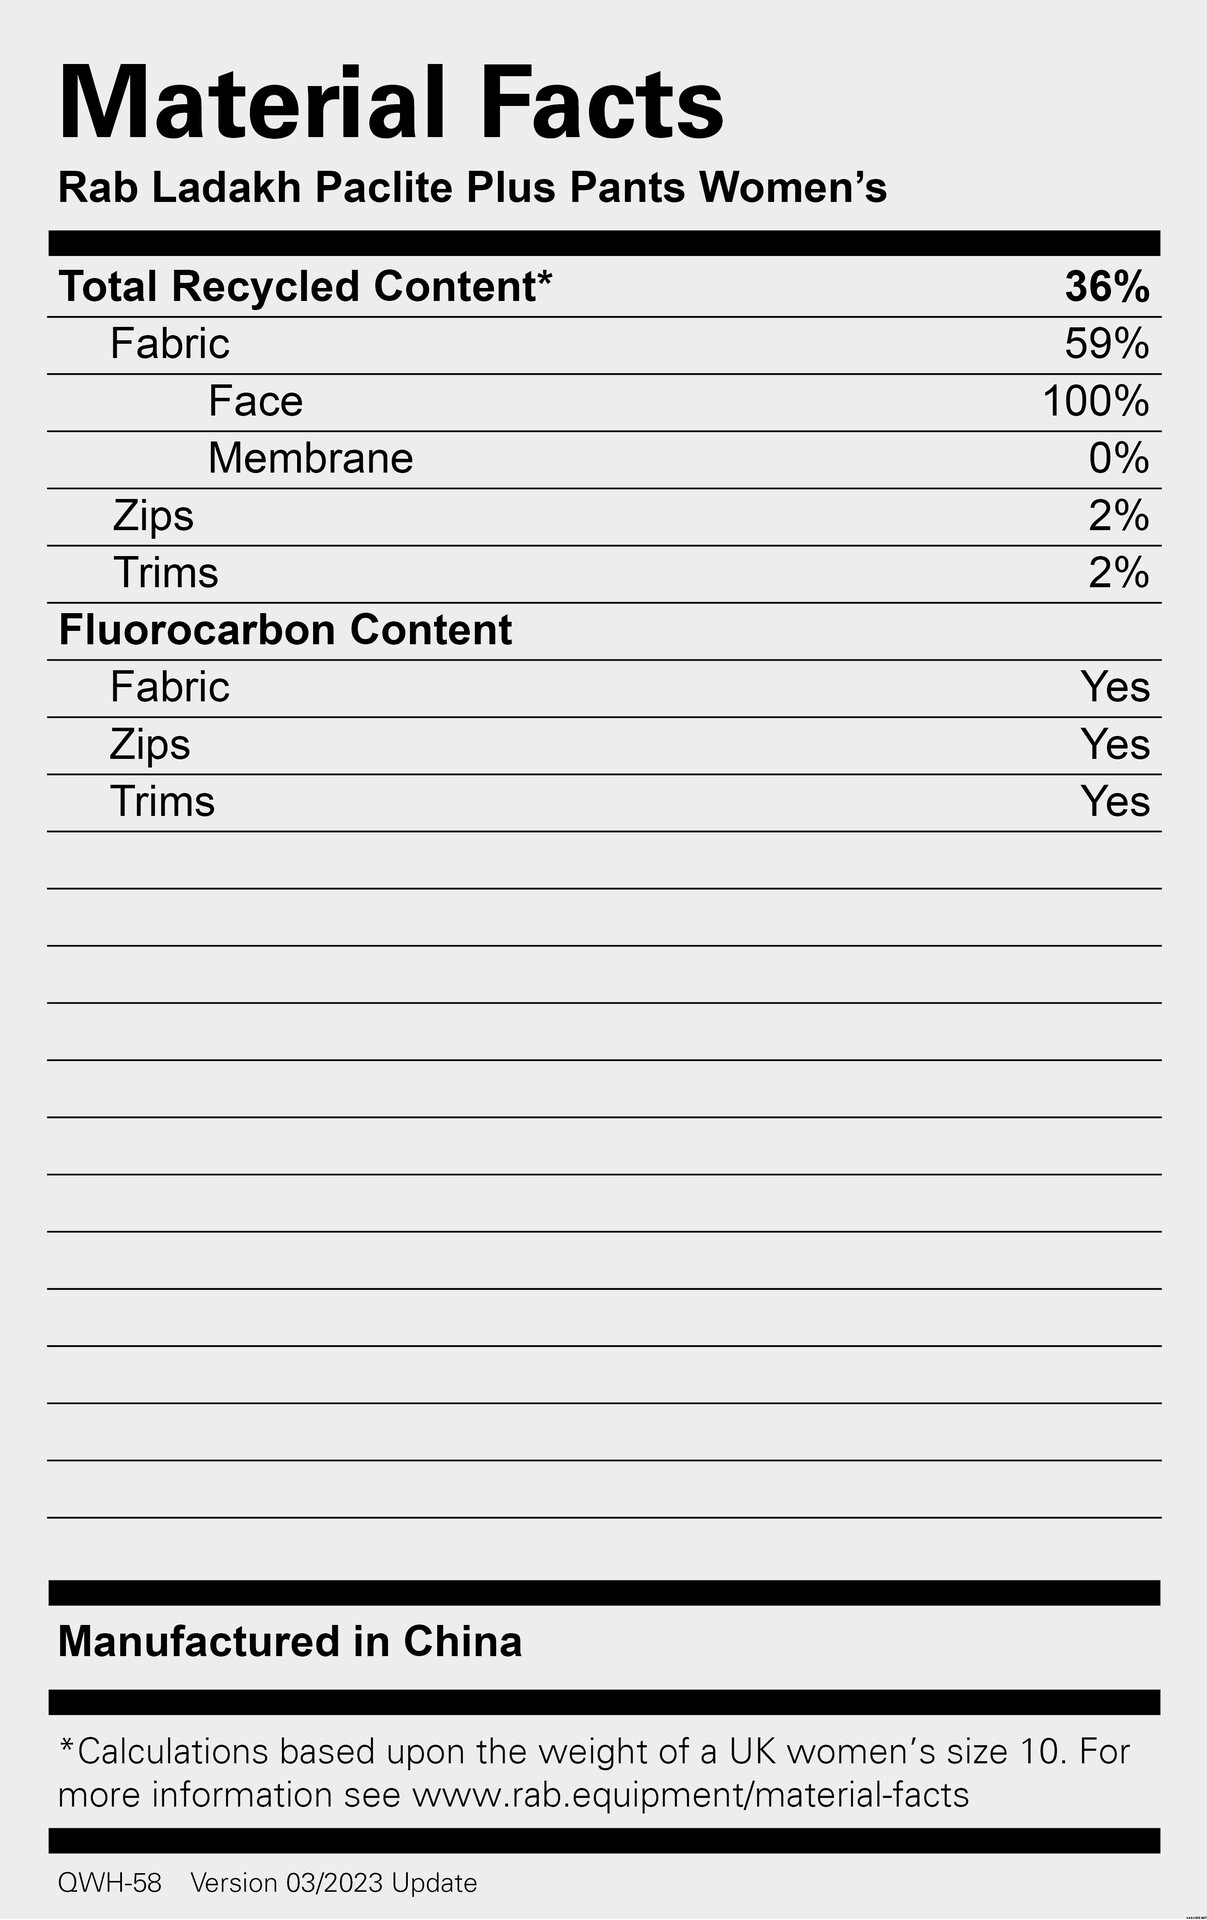Select the "Membrane" row label

point(310,459)
